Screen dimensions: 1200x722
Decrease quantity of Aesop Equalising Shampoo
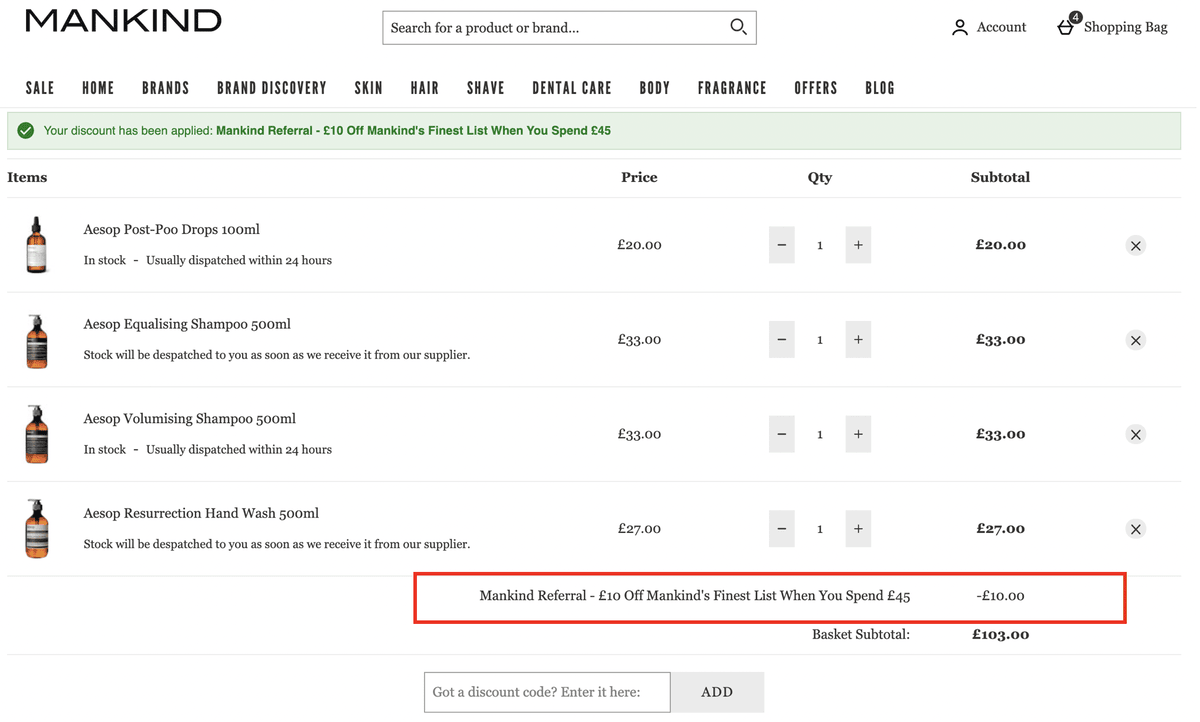point(782,340)
